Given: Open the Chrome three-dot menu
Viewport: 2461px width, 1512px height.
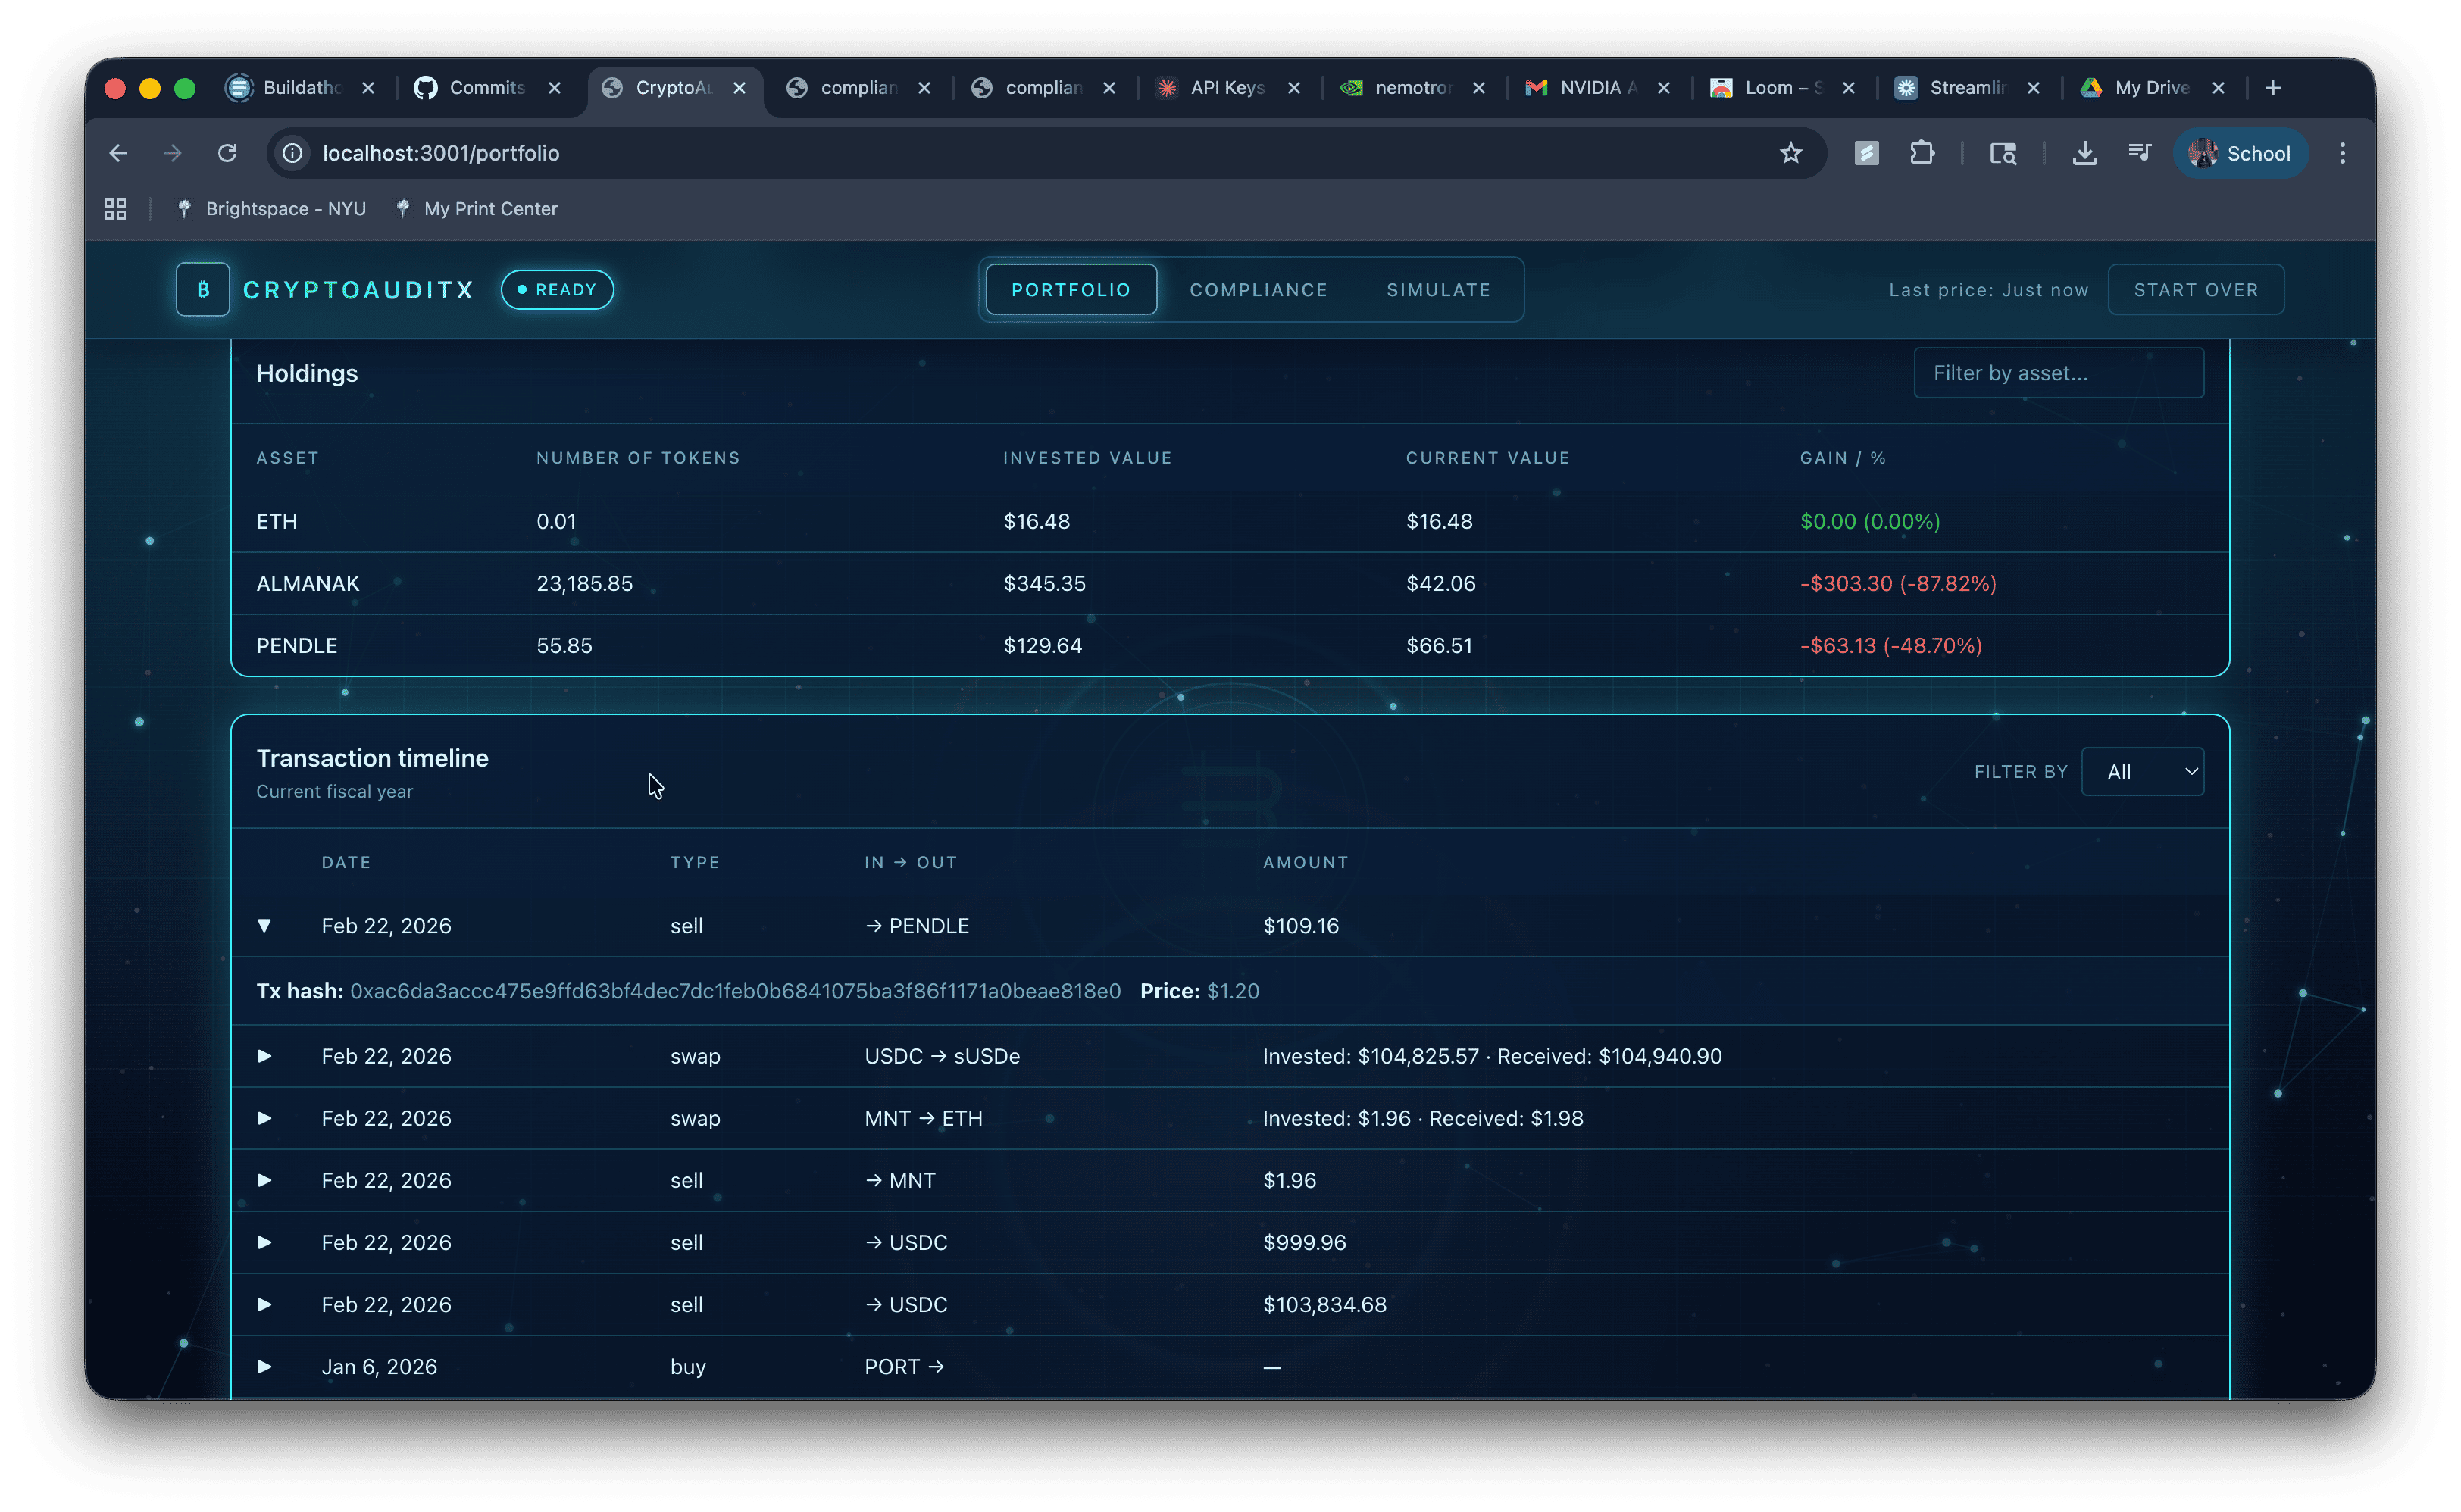Looking at the screenshot, I should point(2342,153).
